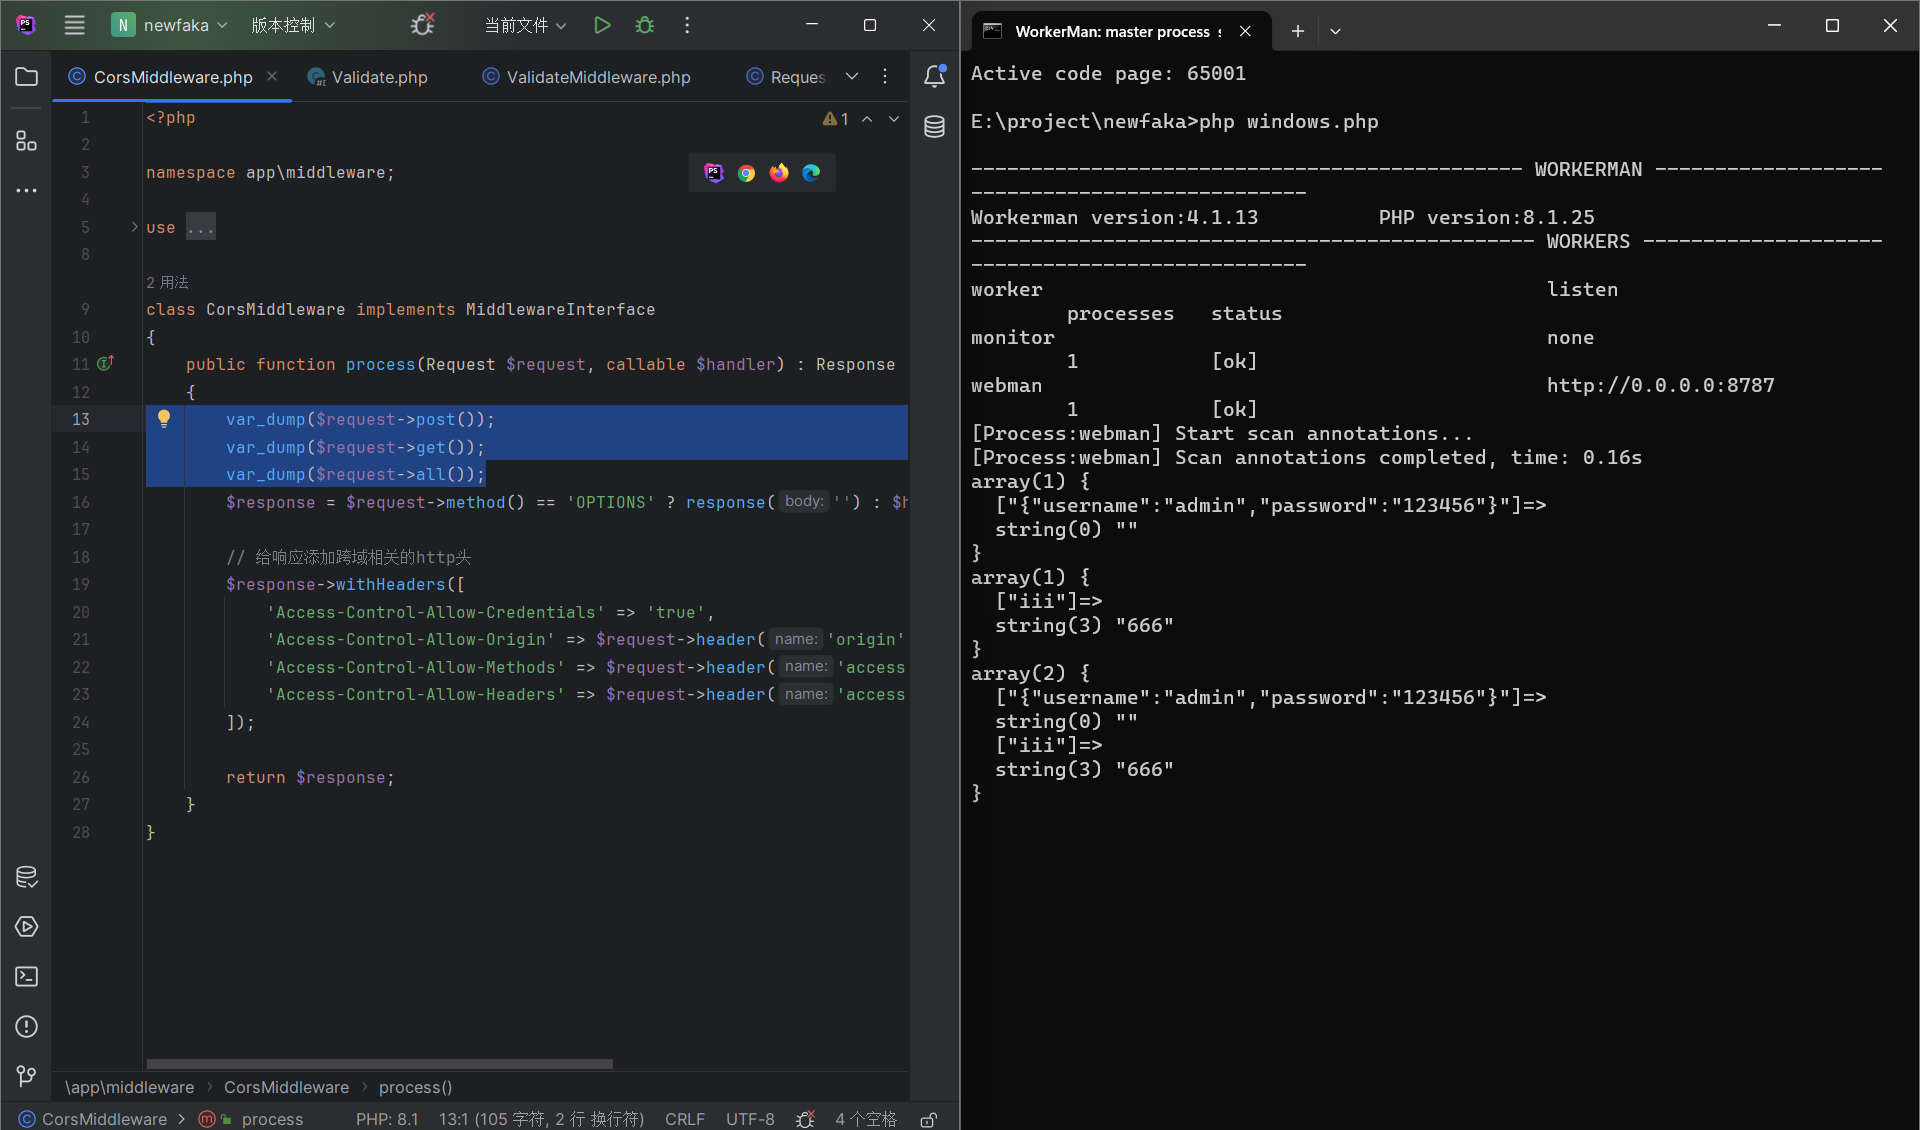Open the Problems tool window icon

click(x=26, y=1027)
